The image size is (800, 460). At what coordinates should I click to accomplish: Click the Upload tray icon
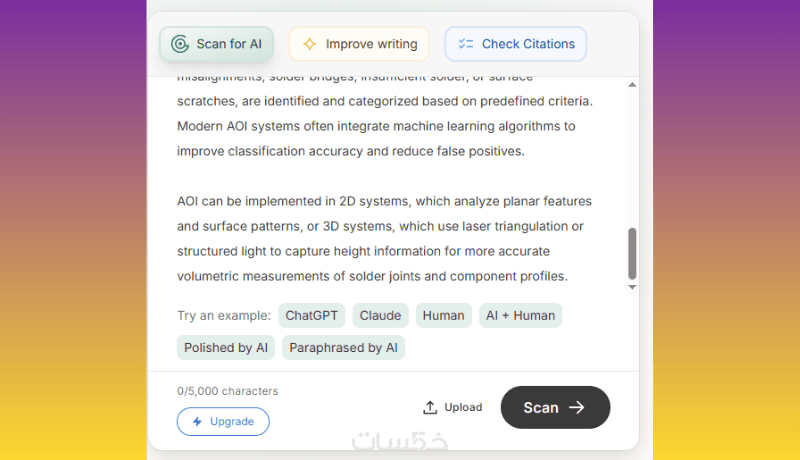click(430, 407)
